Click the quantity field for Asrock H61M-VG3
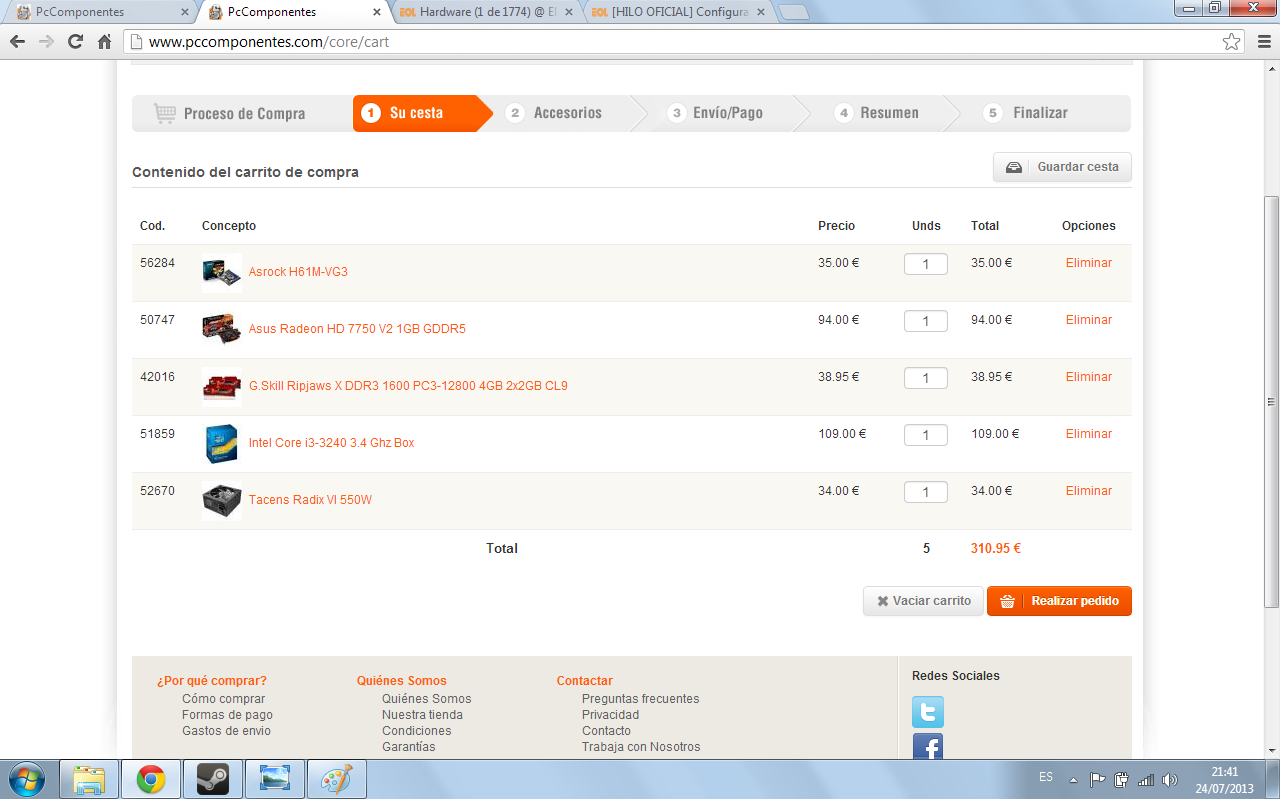1280x800 pixels. coord(926,264)
